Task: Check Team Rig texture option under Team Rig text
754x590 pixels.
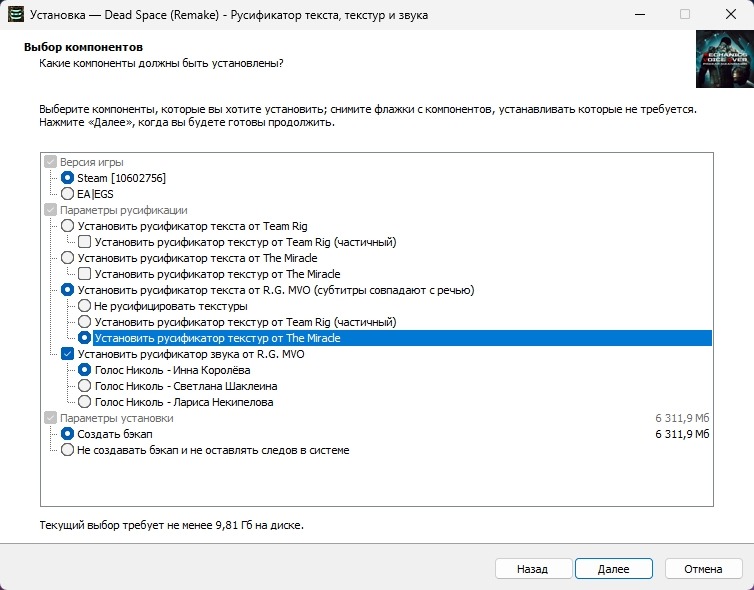Action: pyautogui.click(x=85, y=241)
